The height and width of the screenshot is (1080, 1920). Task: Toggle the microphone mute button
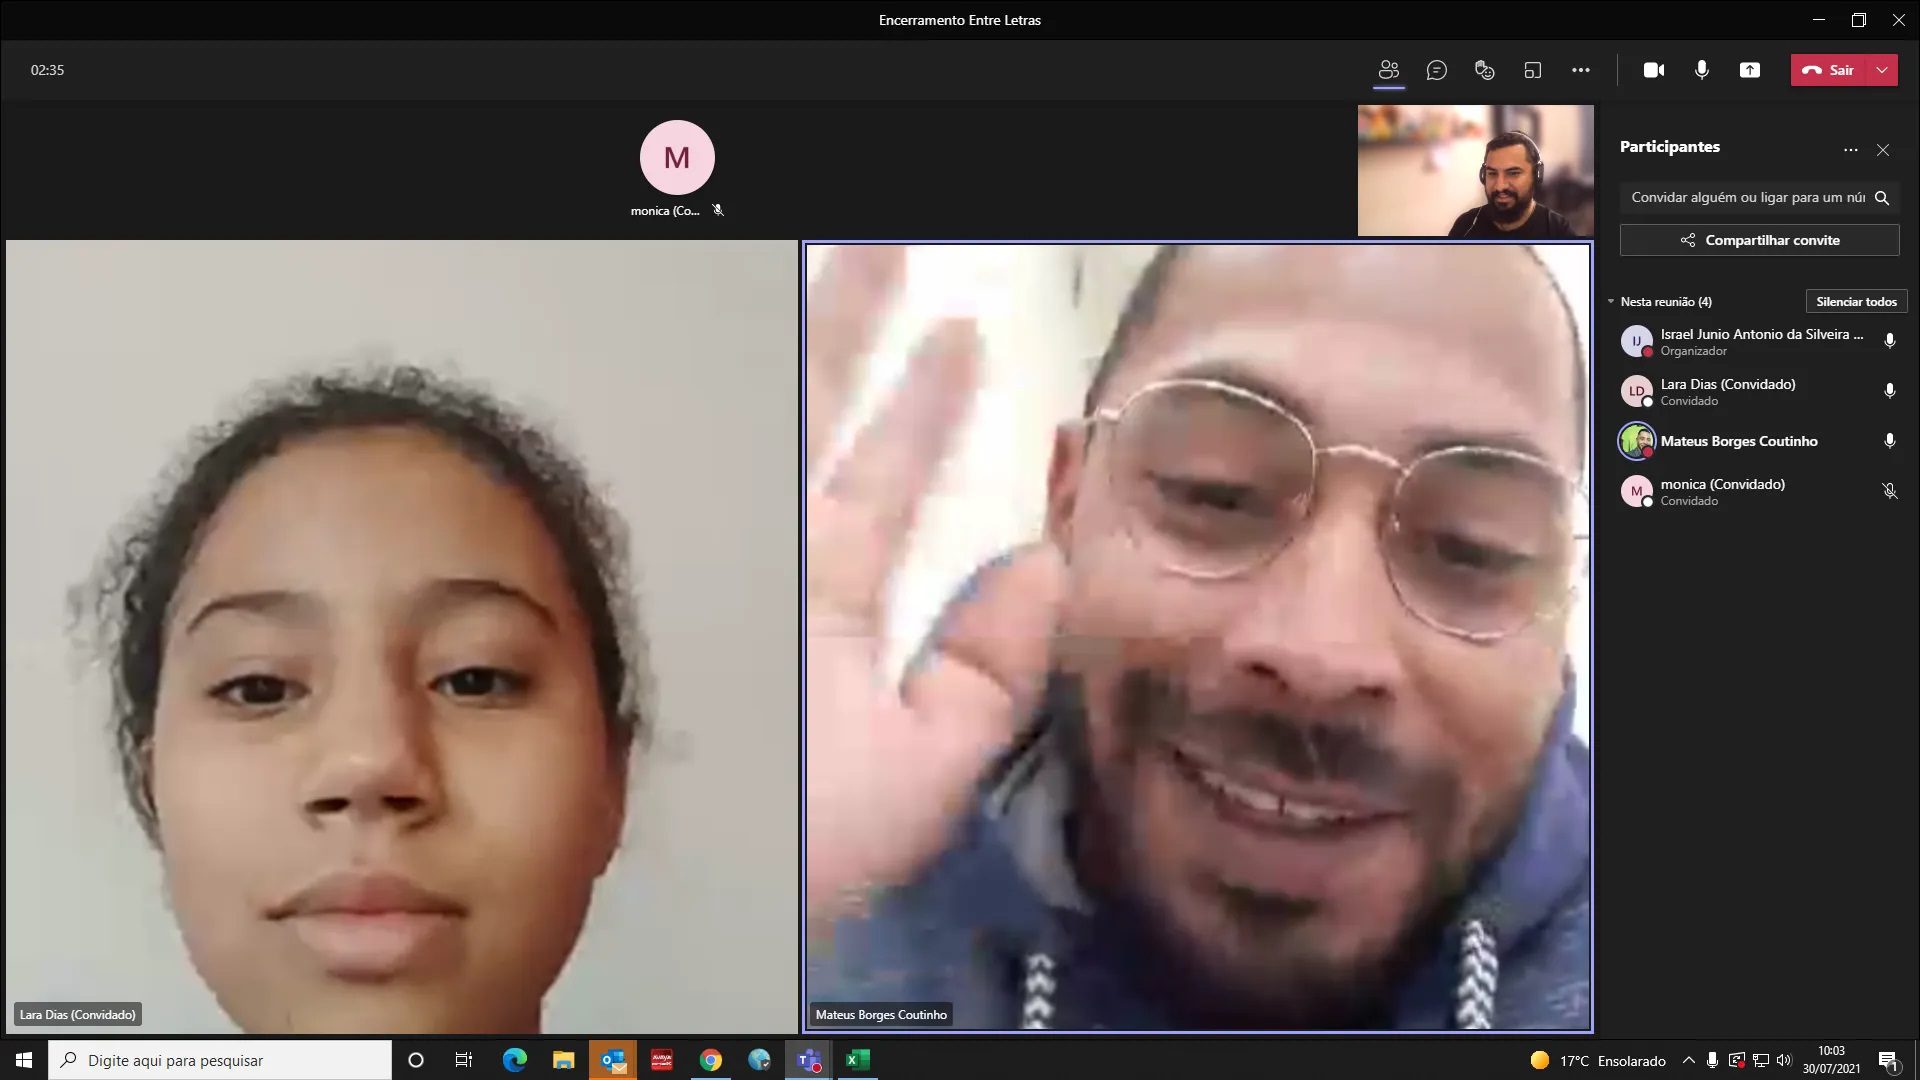click(x=1701, y=70)
